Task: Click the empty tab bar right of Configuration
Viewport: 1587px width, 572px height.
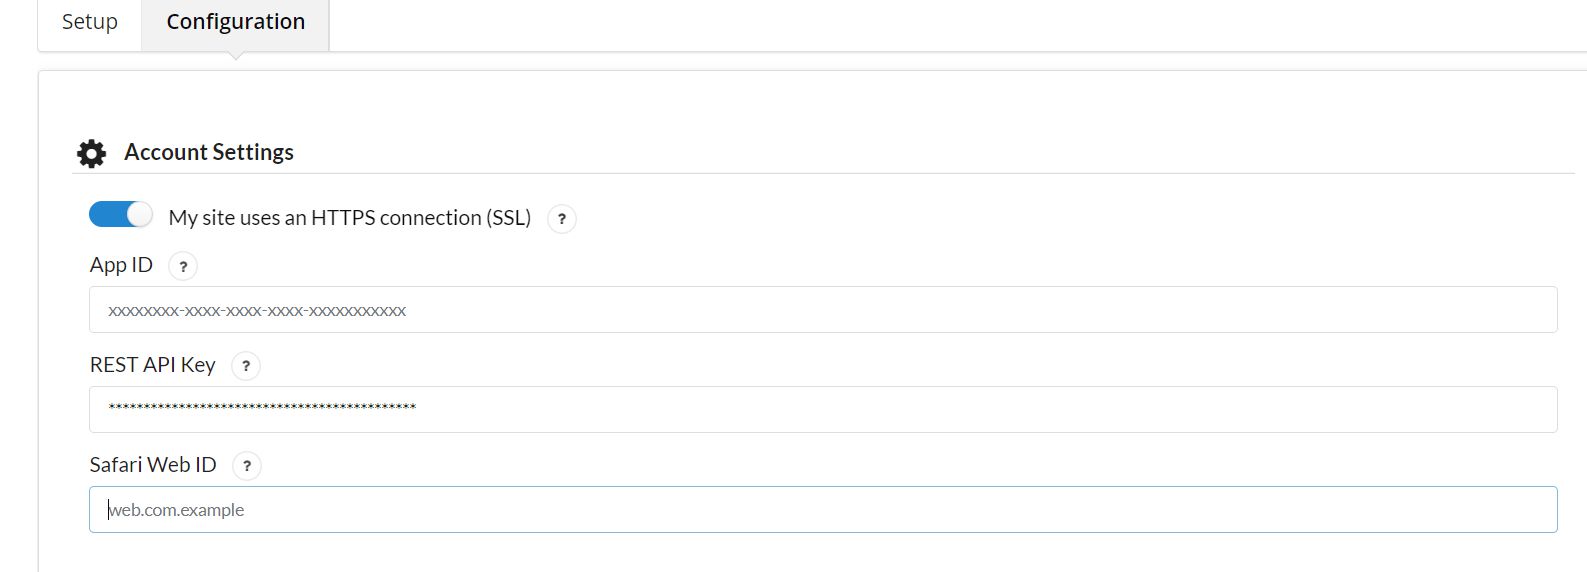Action: [x=900, y=25]
